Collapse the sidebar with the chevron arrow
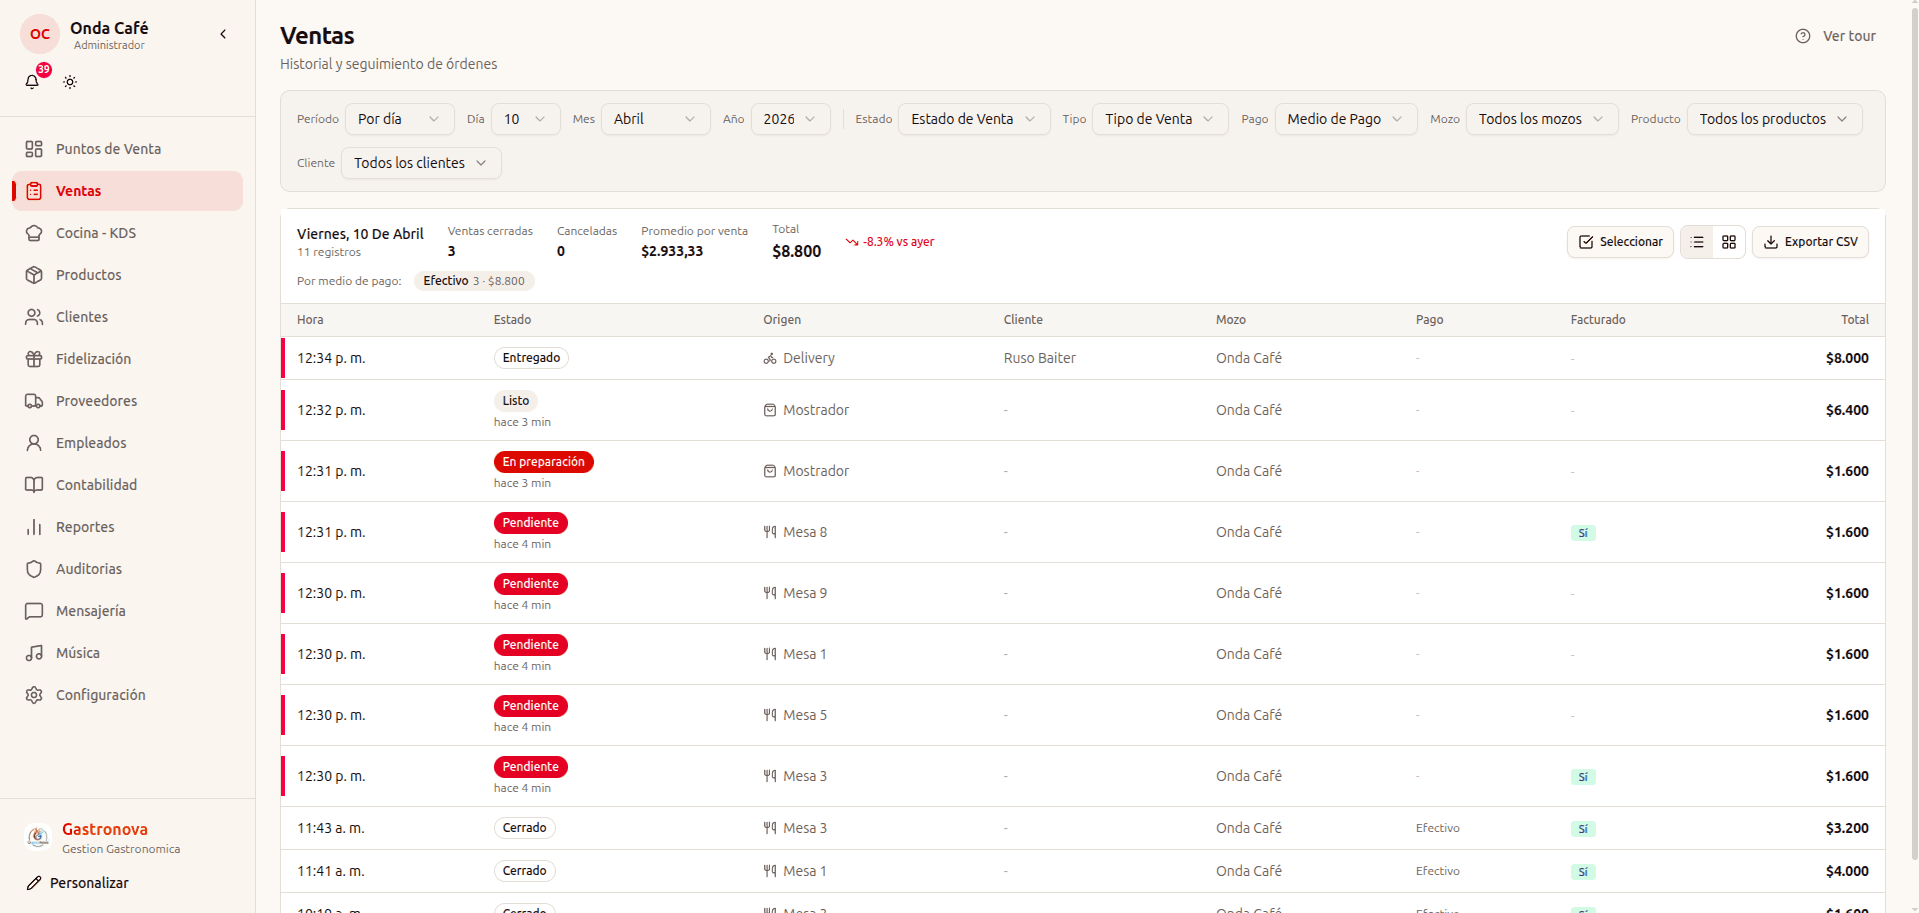The height and width of the screenshot is (913, 1919). (223, 34)
